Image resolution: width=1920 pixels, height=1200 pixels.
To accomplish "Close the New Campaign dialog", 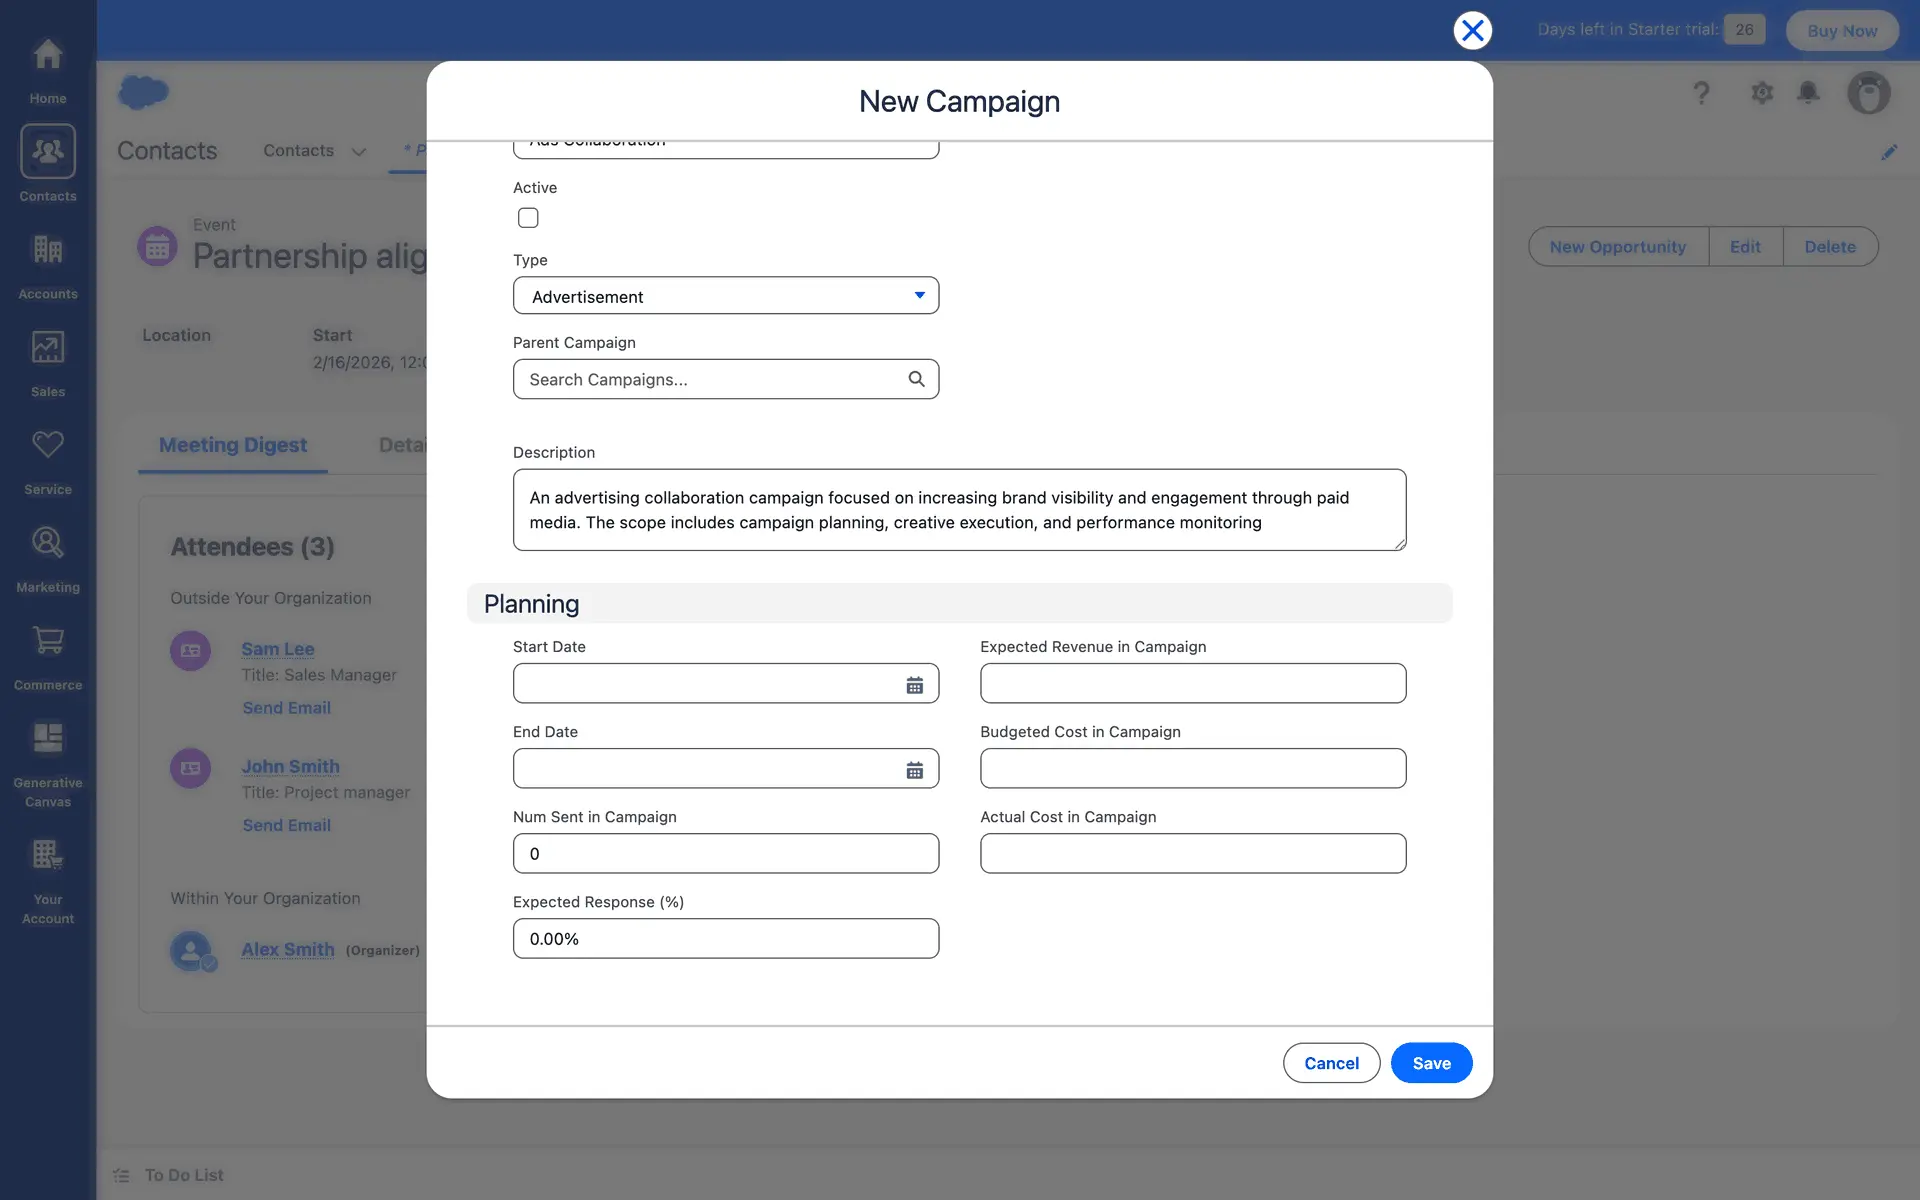I will coord(1472,31).
